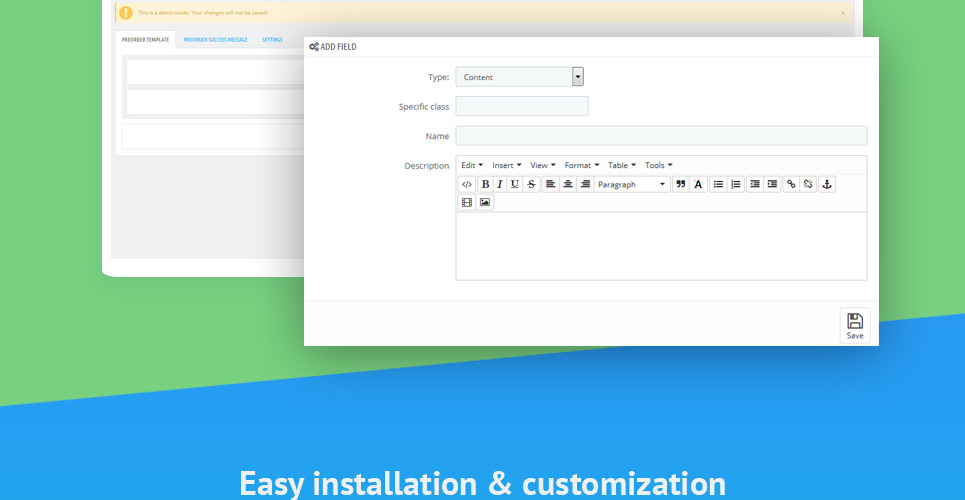Open the Insert menu in the editor
This screenshot has height=500, width=965.
[x=506, y=165]
